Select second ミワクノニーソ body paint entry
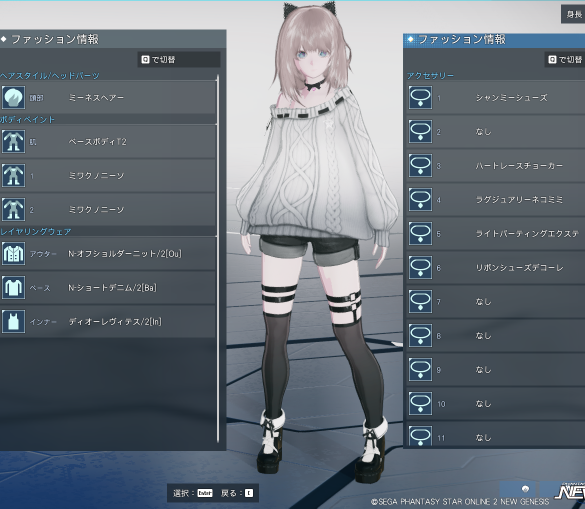 108,209
